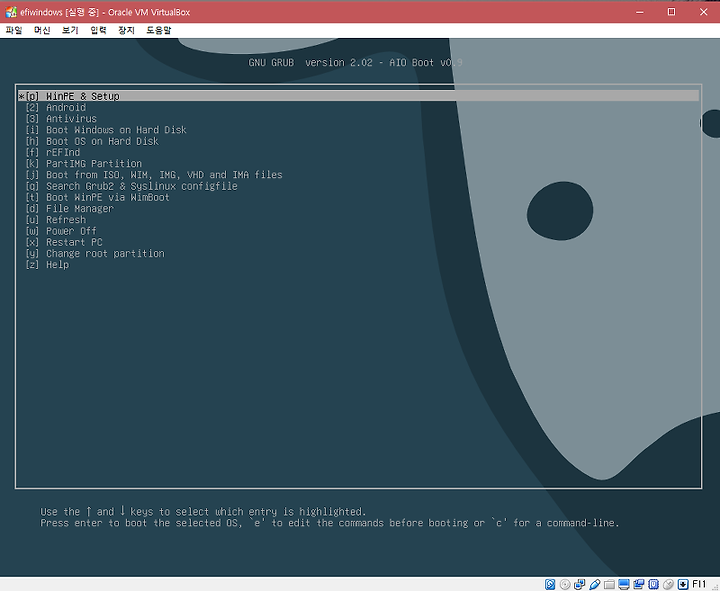Select the Android boot entry

point(358,107)
